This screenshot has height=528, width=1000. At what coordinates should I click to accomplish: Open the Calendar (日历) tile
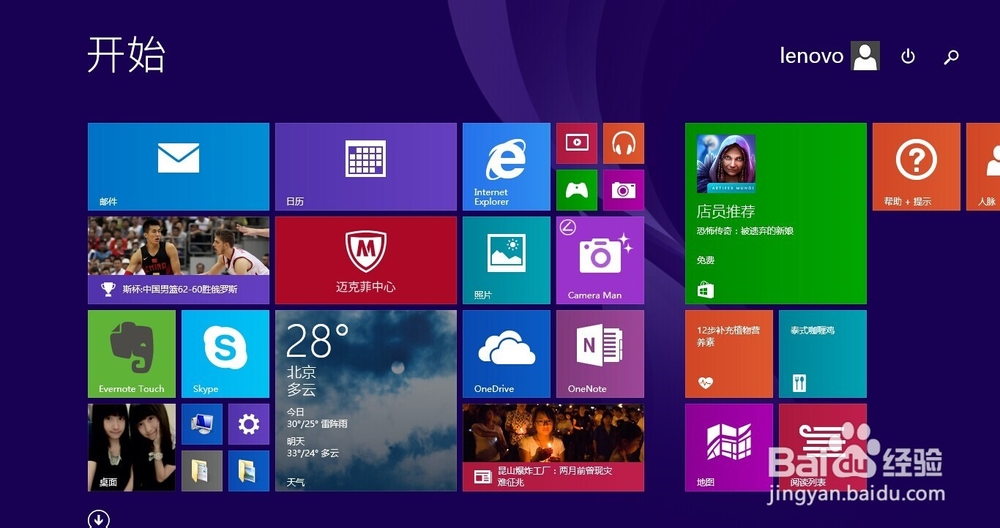[365, 166]
